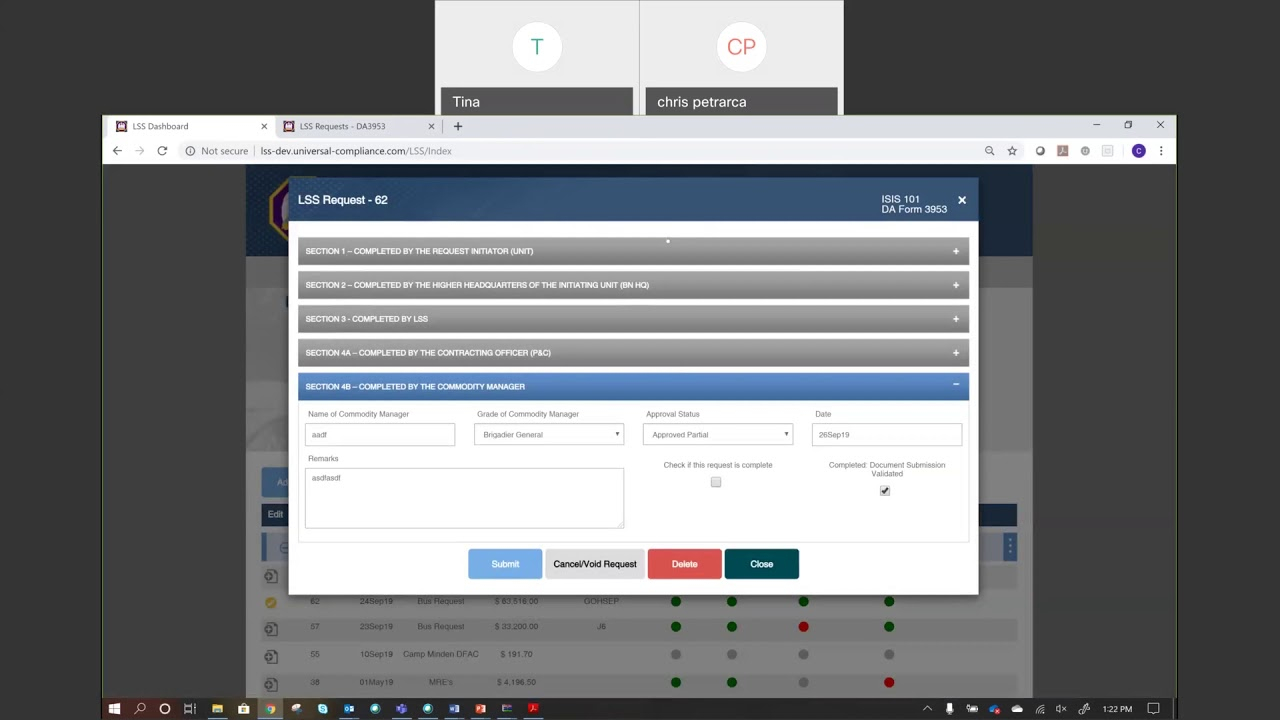Edit the Name of Commodity Manager field
1280x720 pixels.
click(x=380, y=434)
